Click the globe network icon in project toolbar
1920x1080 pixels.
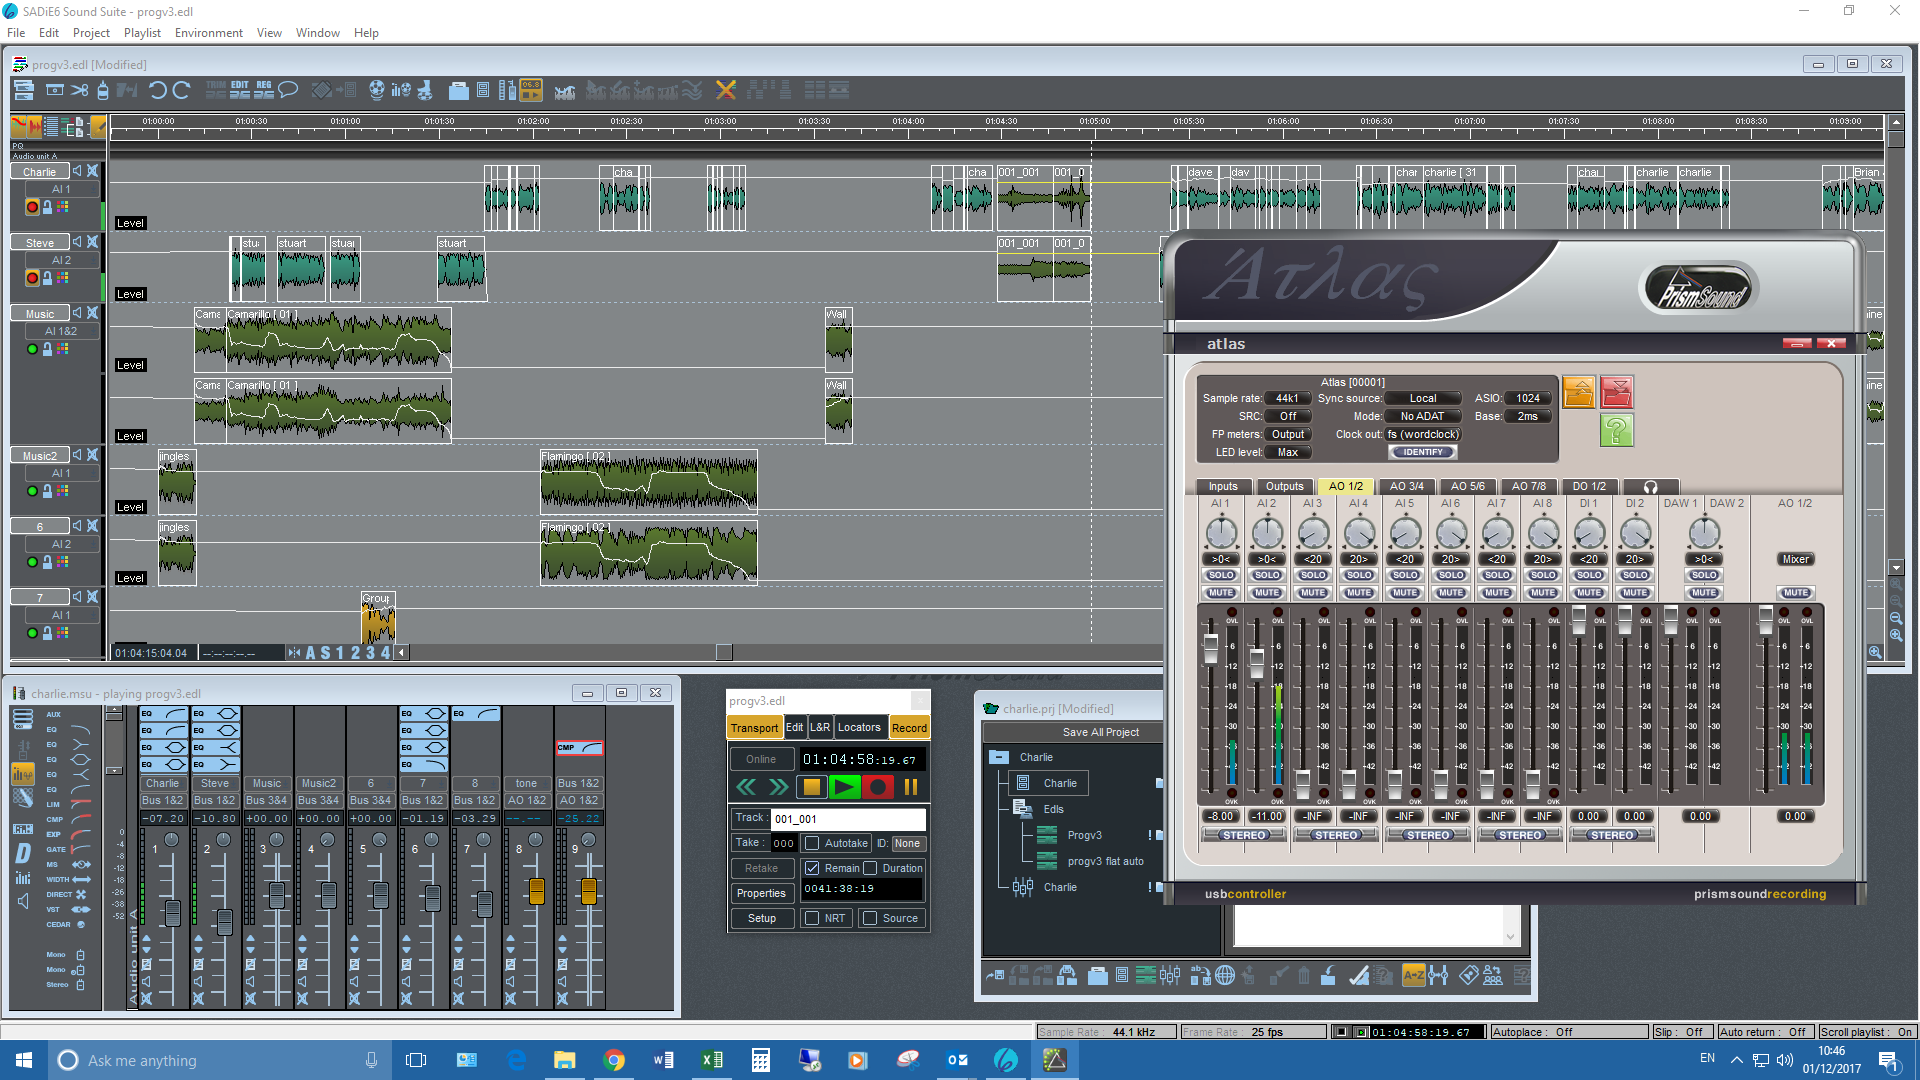coord(1226,975)
